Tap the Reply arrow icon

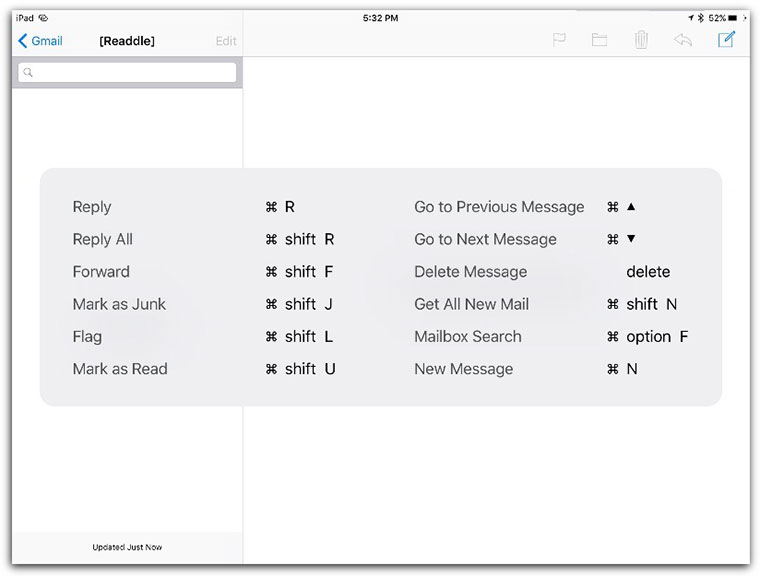[682, 40]
